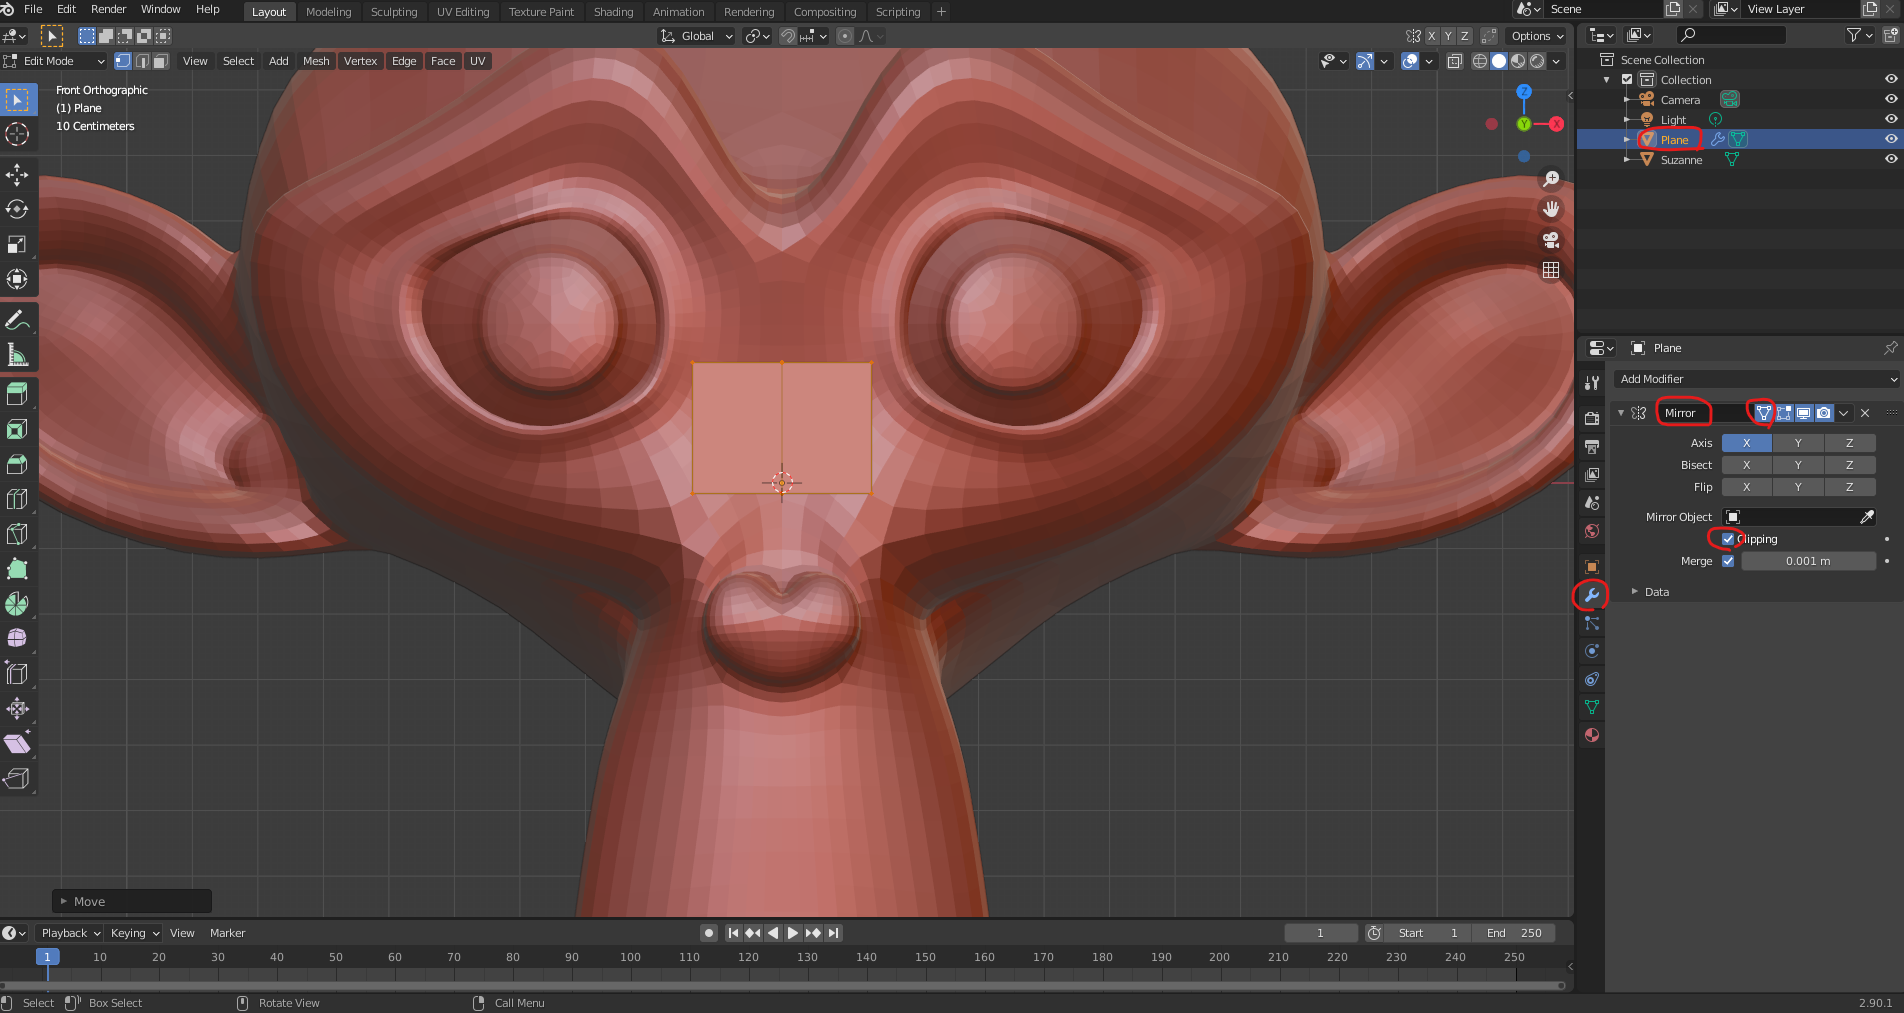Toggle the Clipping checkbox in Mirror modifier
The width and height of the screenshot is (1904, 1013).
(x=1728, y=539)
